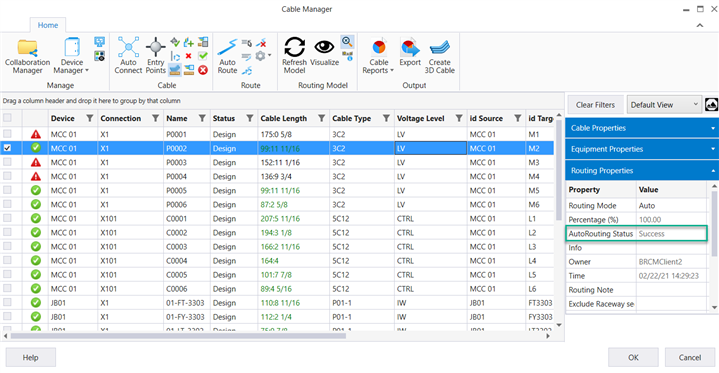Click the Visualize eye icon
This screenshot has width=719, height=373.
click(324, 52)
